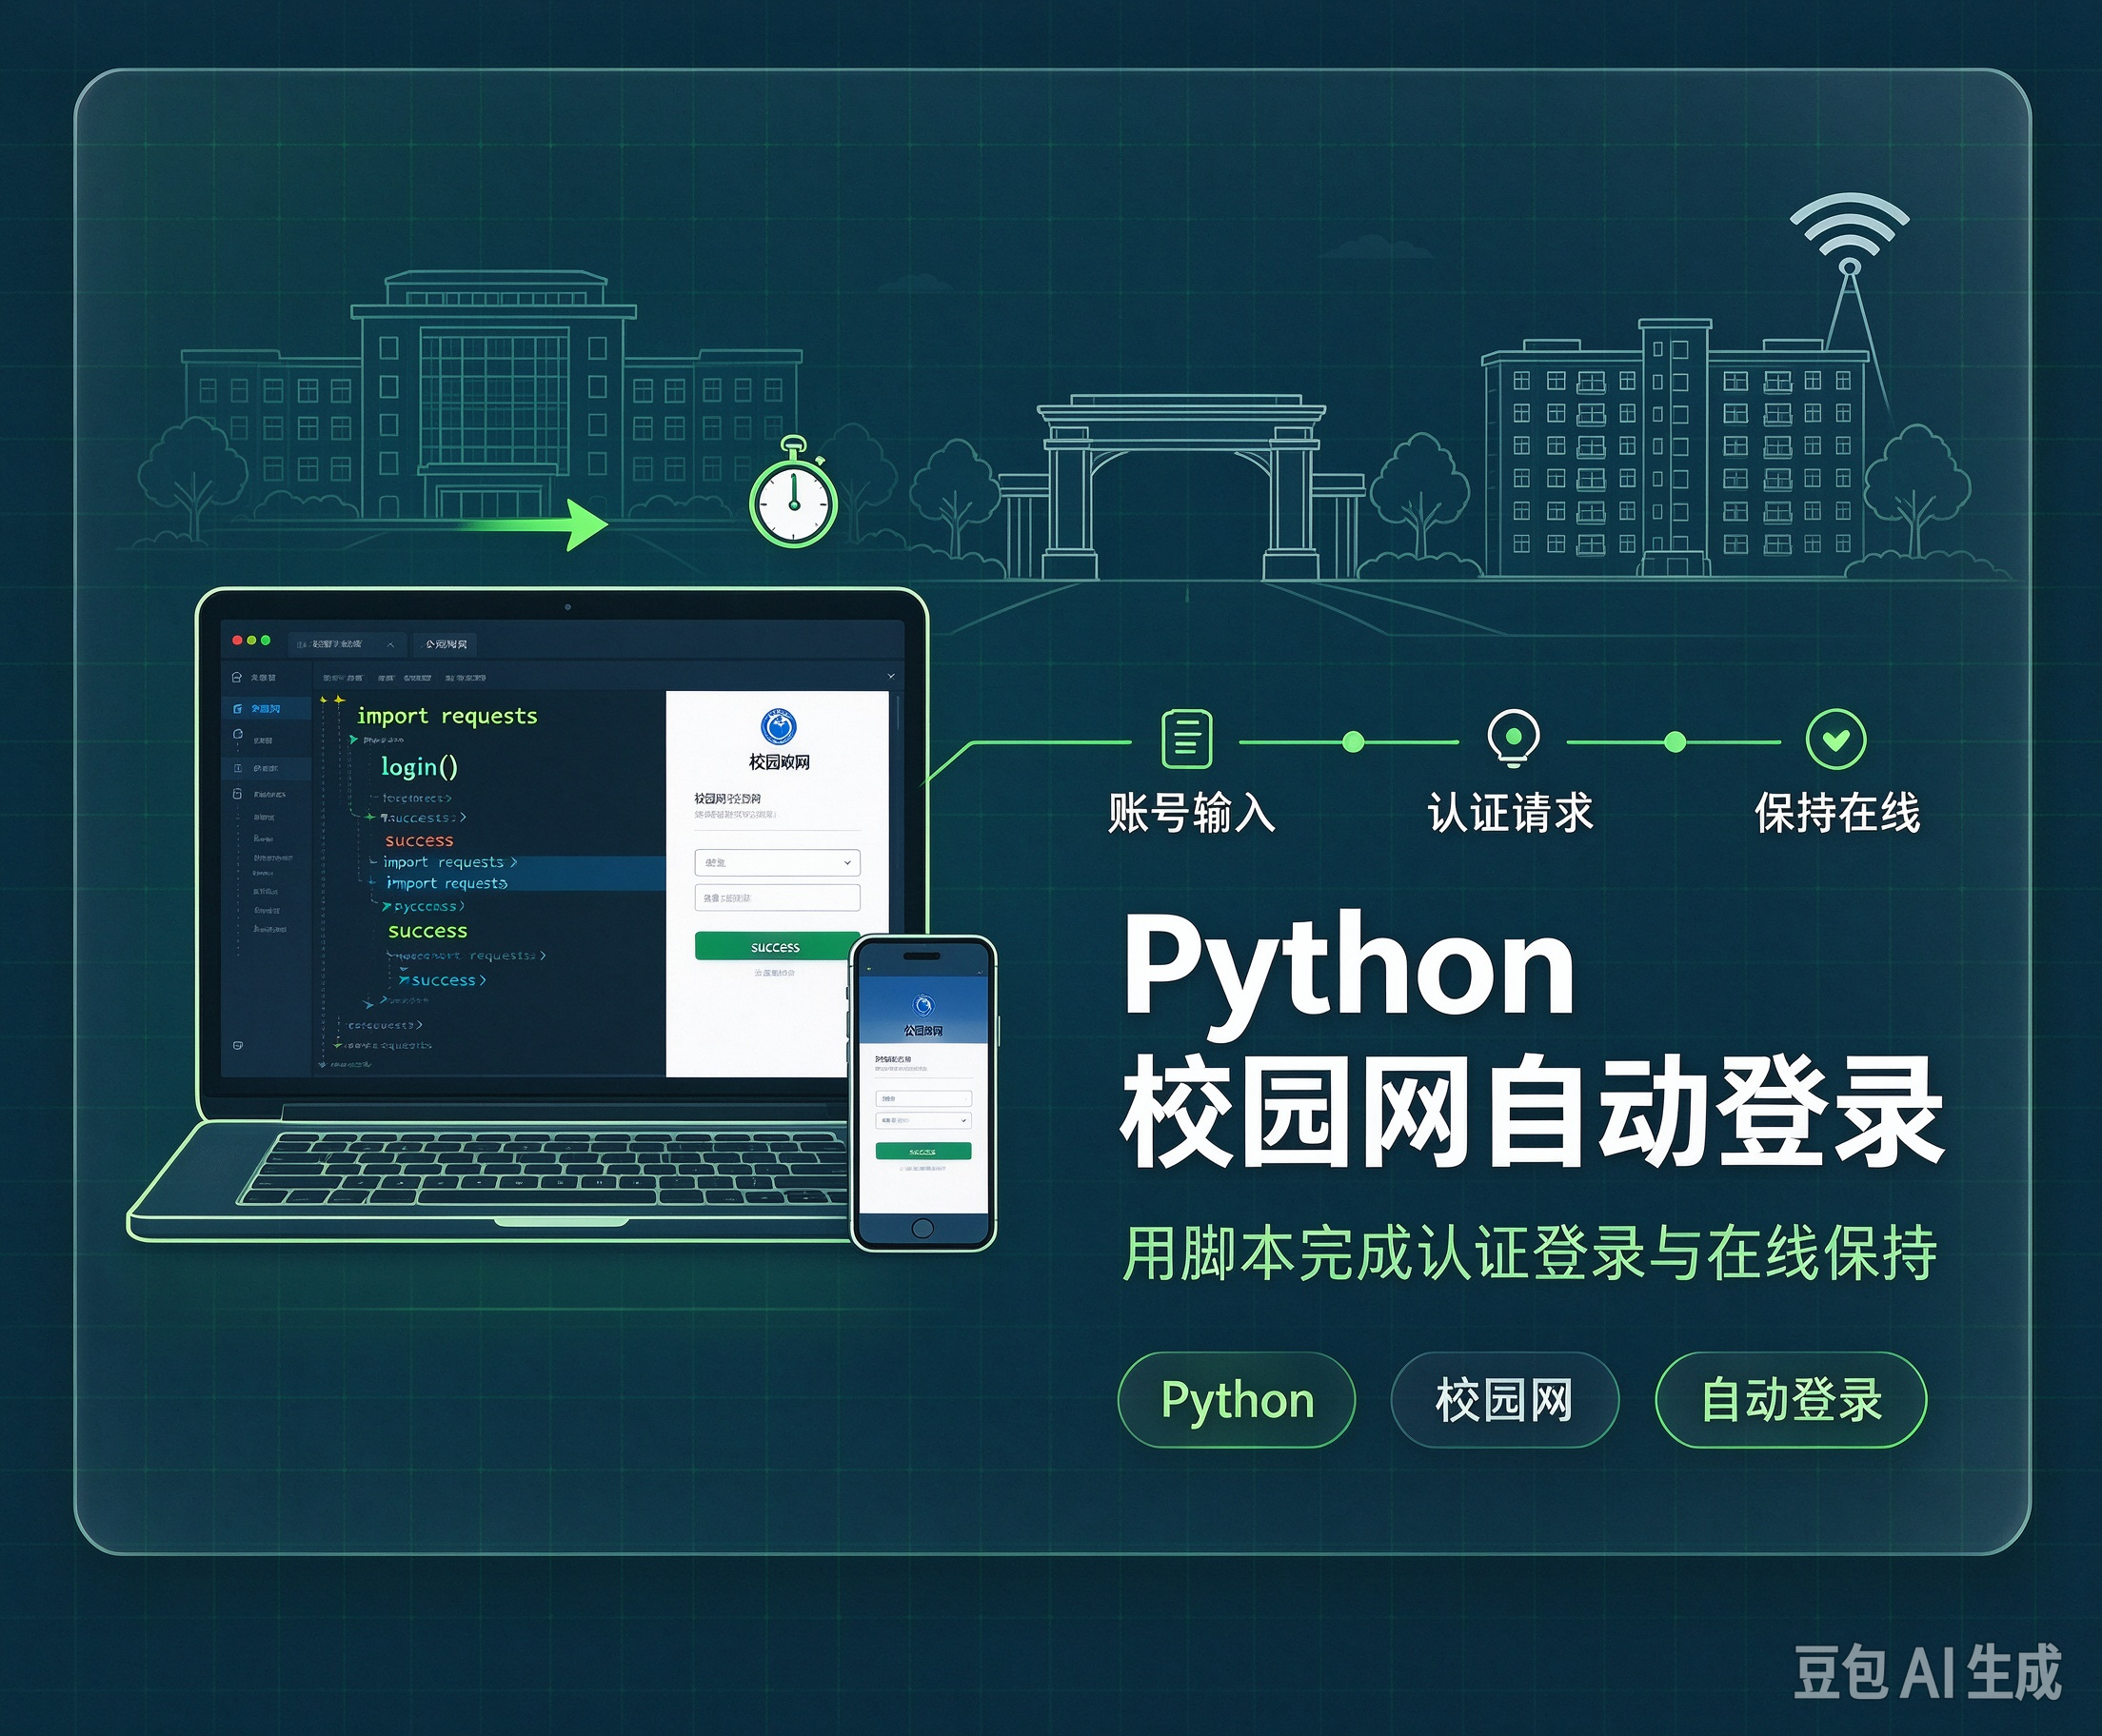Click the small link under the laptop success button
2102x1736 pixels.
tap(775, 973)
